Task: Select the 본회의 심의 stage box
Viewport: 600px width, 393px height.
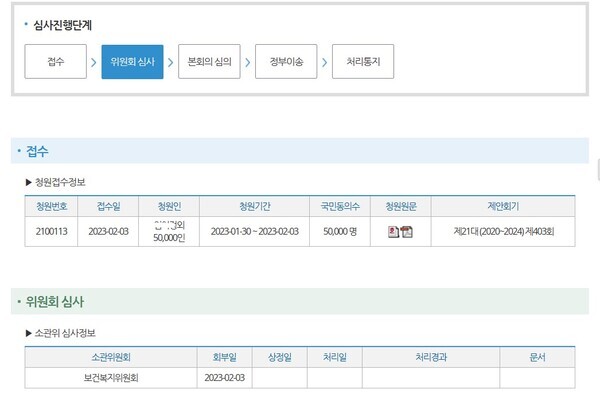Action: [209, 62]
